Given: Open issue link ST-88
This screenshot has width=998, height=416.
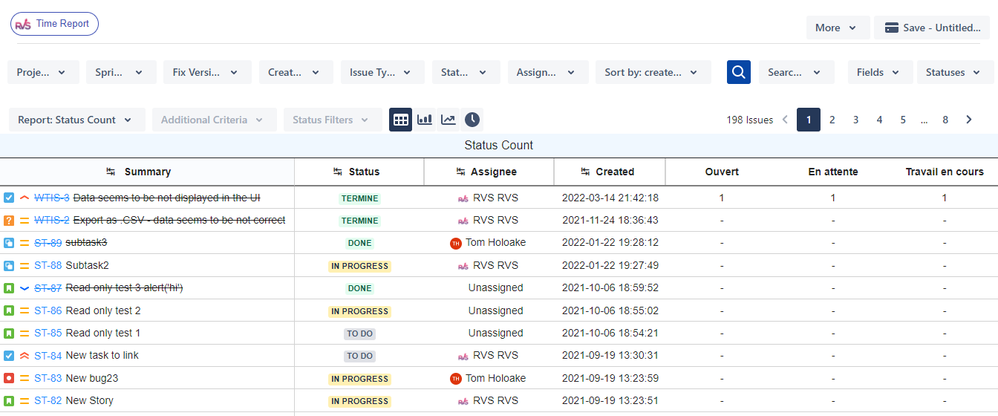Looking at the screenshot, I should pos(48,265).
